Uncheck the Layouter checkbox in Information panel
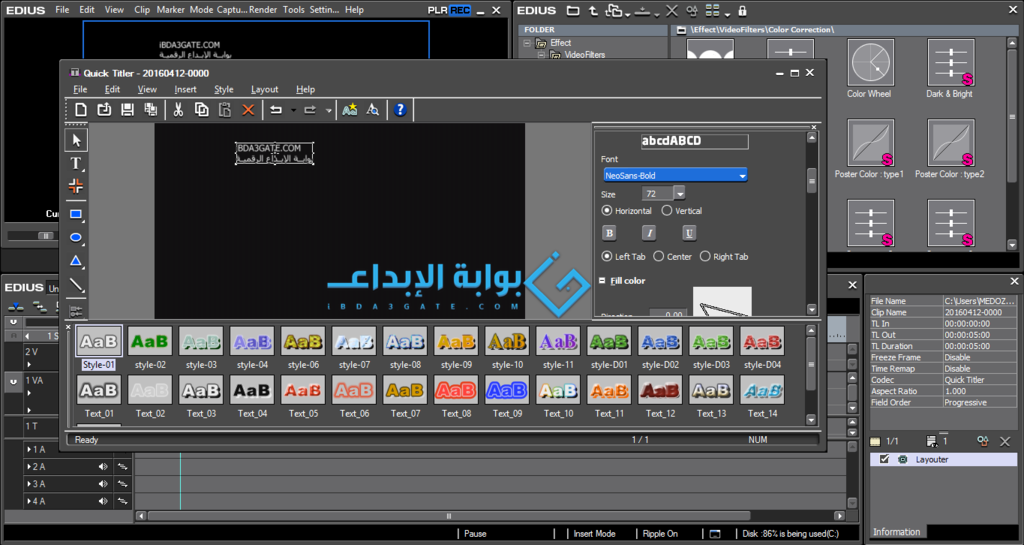Screen dimensions: 1024x545 884,459
